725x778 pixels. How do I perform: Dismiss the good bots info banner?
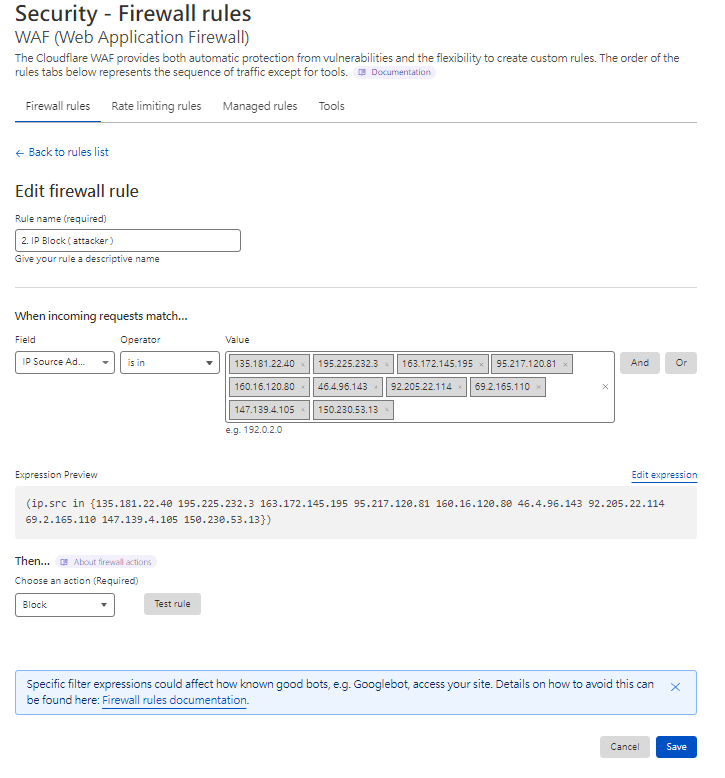pyautogui.click(x=675, y=687)
